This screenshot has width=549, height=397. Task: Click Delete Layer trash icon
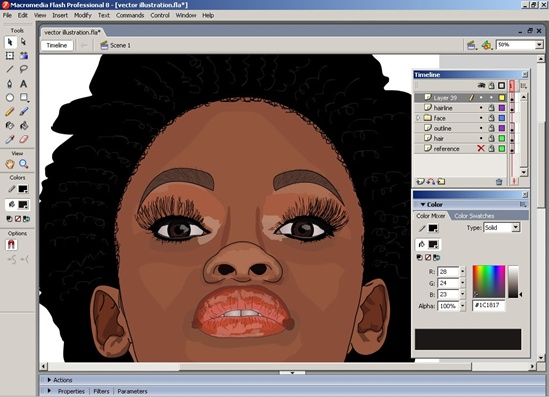pyautogui.click(x=499, y=182)
